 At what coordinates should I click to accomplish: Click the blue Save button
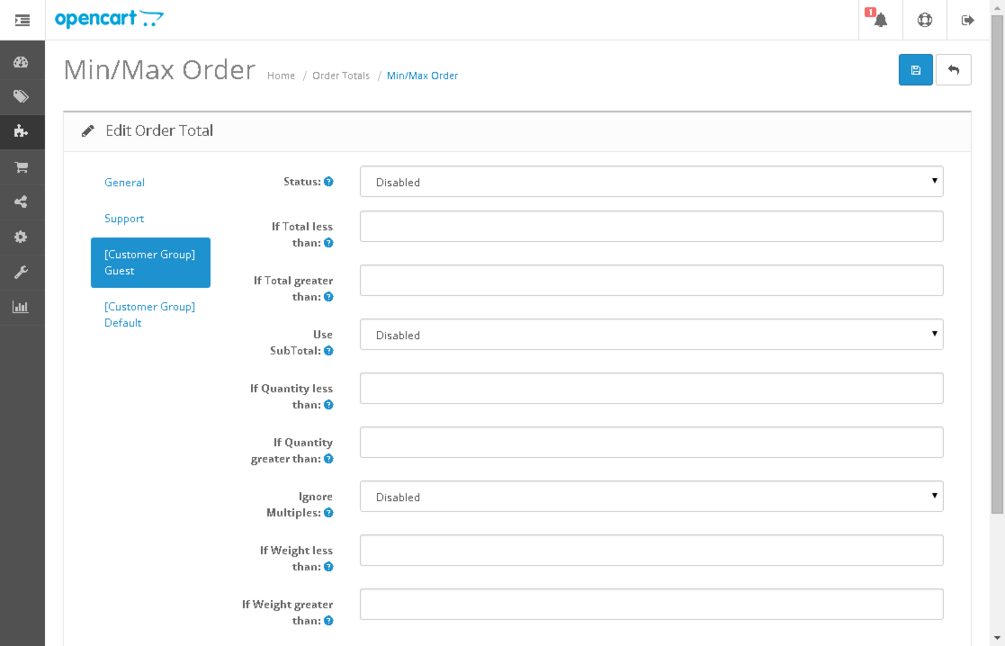click(915, 69)
